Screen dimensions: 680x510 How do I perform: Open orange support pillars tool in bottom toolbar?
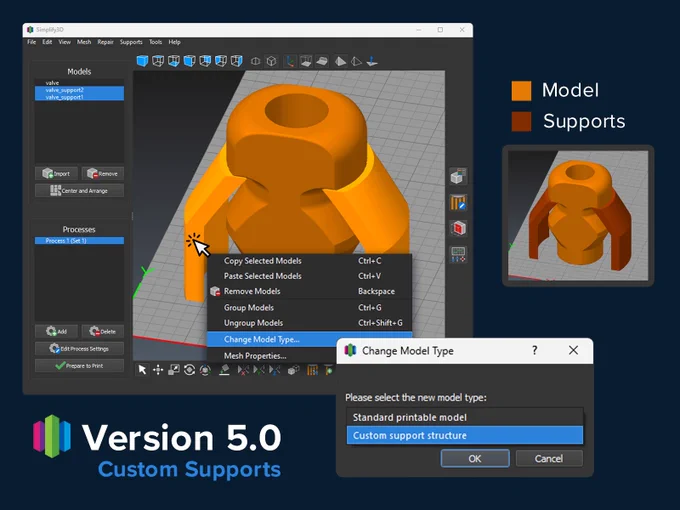point(313,370)
